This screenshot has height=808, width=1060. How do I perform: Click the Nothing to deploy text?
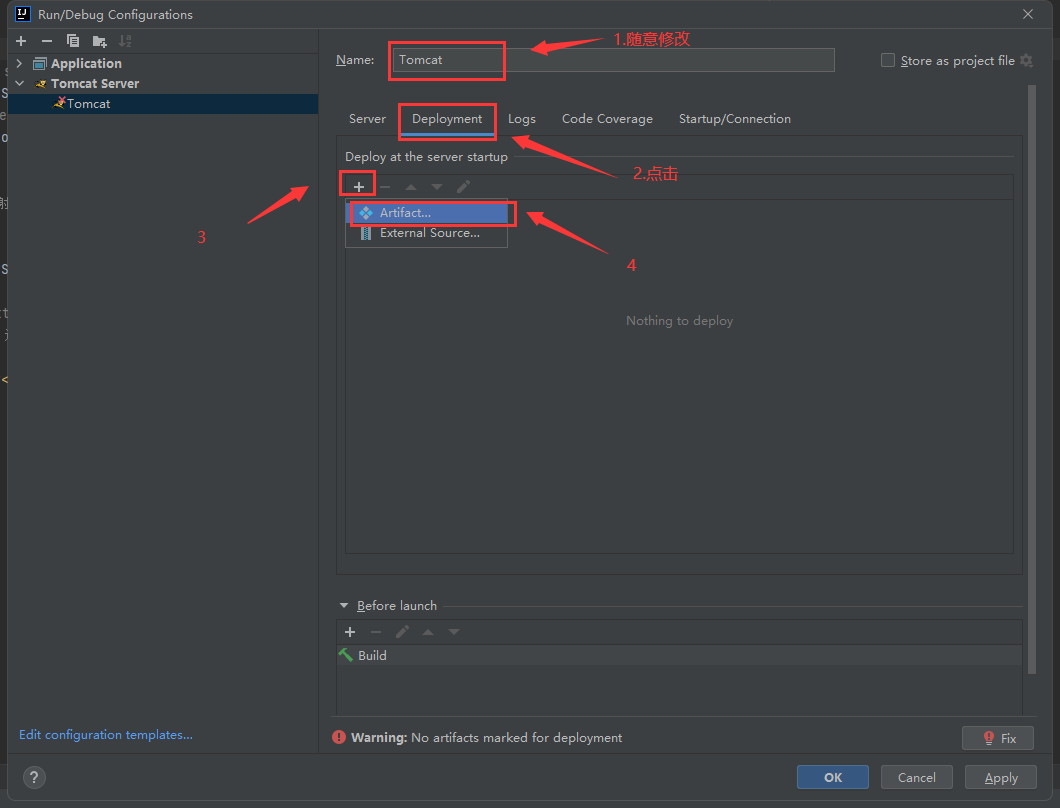[679, 321]
